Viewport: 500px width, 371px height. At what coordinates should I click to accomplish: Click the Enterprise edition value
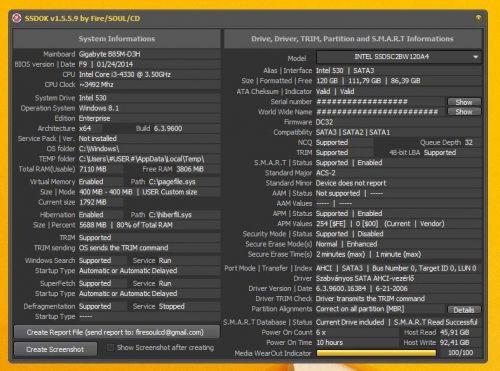(95, 118)
